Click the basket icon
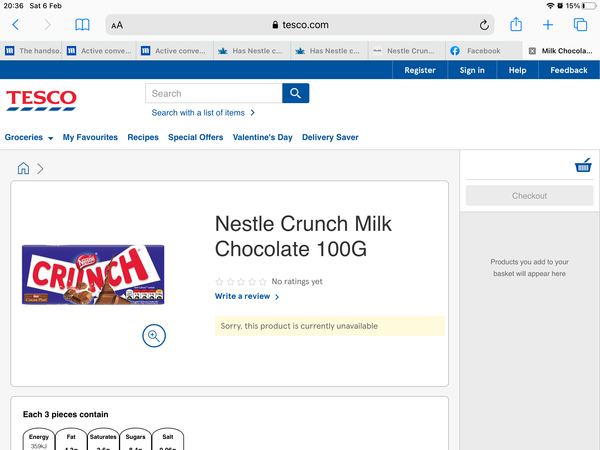Image resolution: width=600 pixels, height=450 pixels. coord(583,165)
